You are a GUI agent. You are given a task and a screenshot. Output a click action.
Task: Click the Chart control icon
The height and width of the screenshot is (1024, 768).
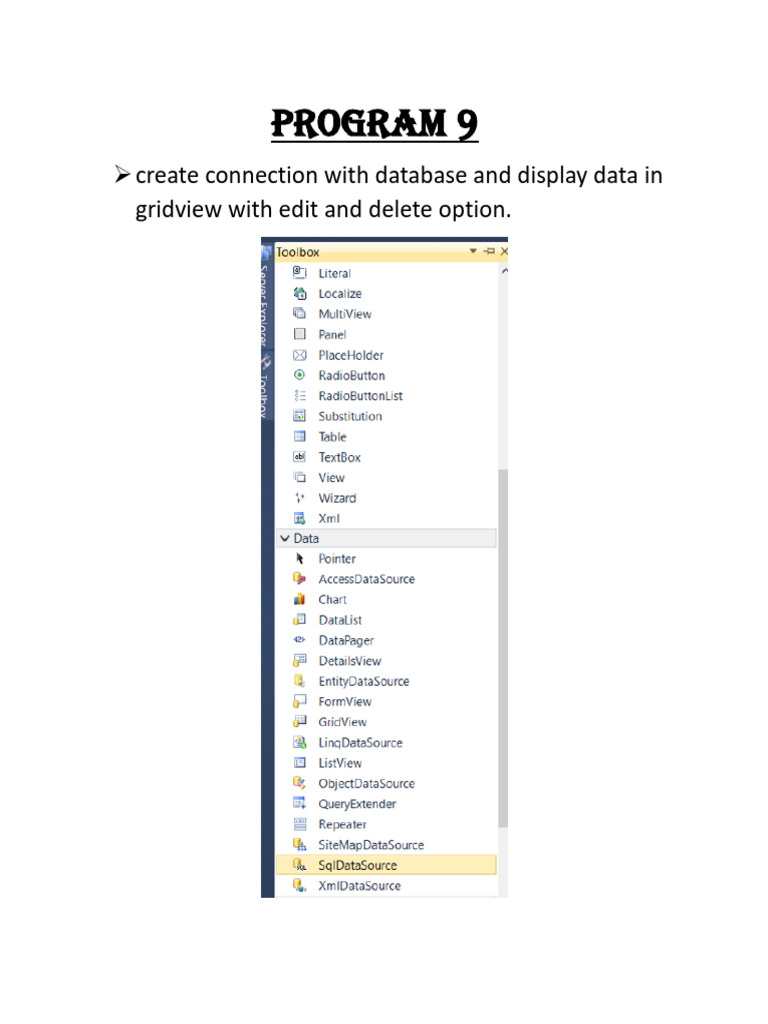[x=299, y=599]
